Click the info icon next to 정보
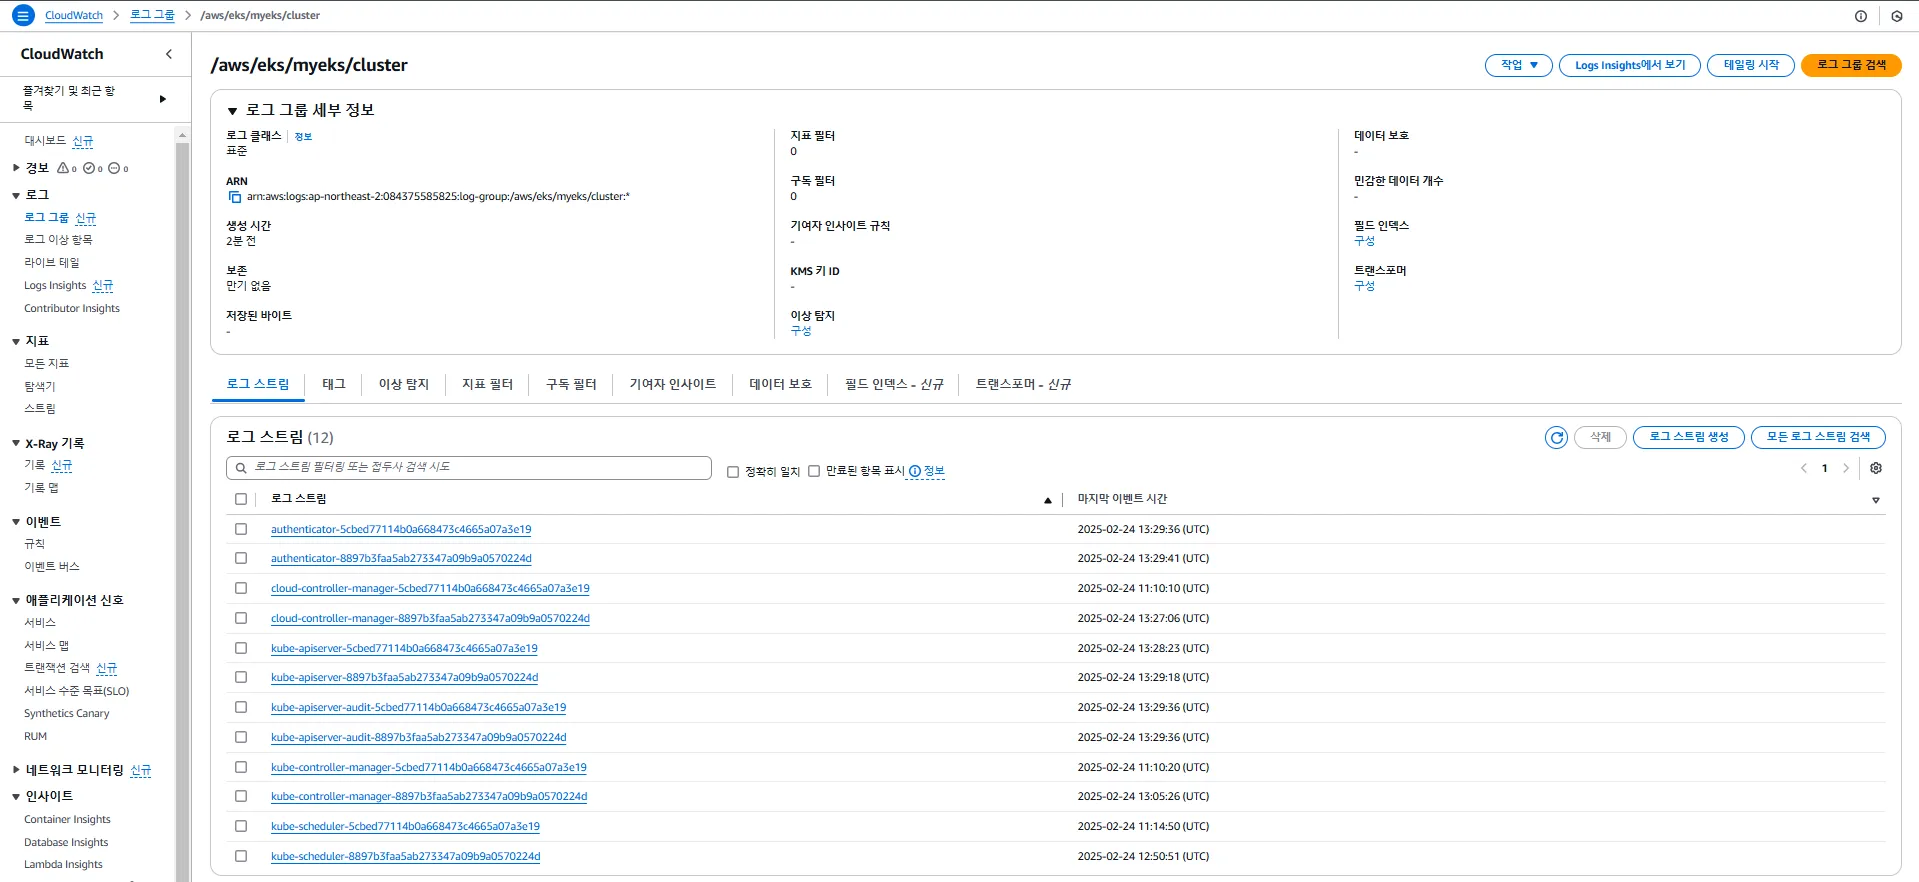The width and height of the screenshot is (1919, 882). click(x=914, y=471)
